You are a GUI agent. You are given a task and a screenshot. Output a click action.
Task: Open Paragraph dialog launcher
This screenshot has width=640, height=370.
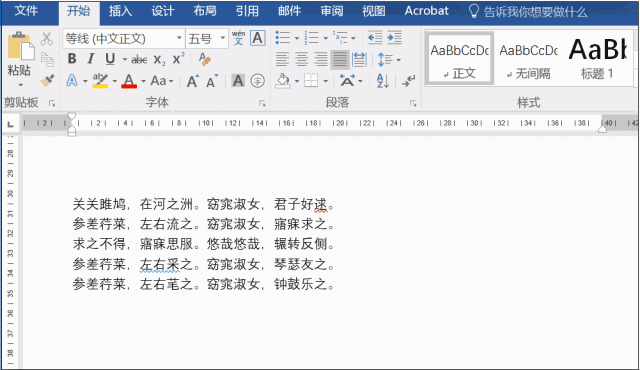(x=413, y=103)
